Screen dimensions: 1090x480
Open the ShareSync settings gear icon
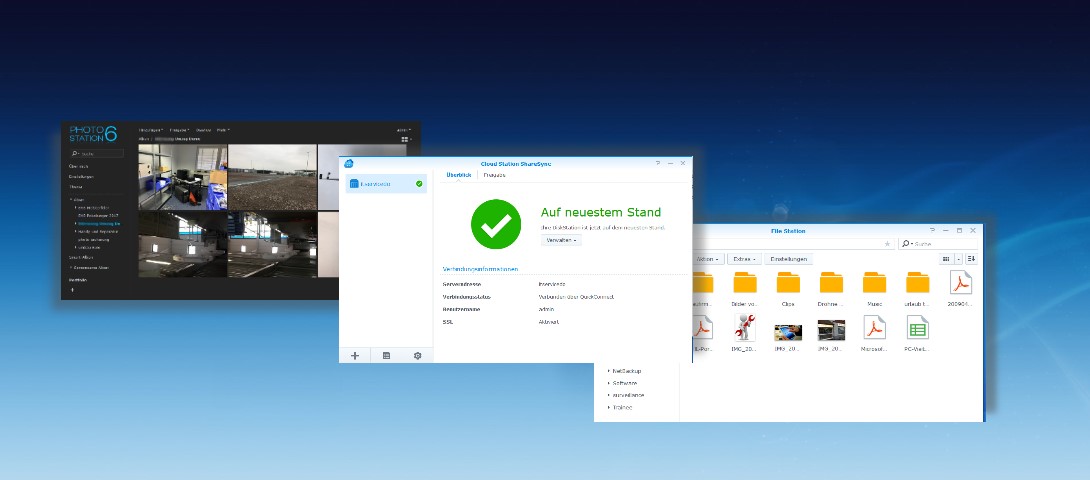coord(417,355)
